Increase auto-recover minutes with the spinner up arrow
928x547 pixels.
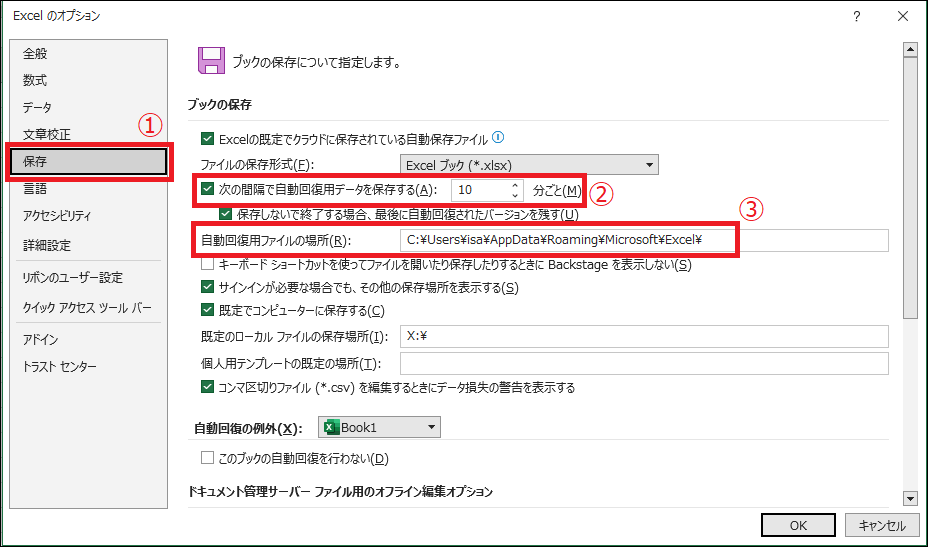click(515, 185)
